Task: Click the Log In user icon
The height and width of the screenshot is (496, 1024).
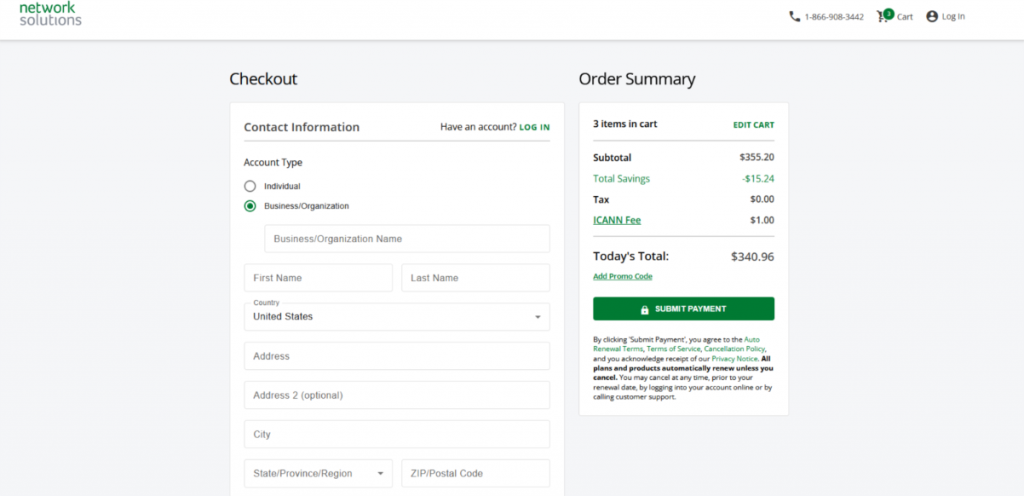Action: 932,16
